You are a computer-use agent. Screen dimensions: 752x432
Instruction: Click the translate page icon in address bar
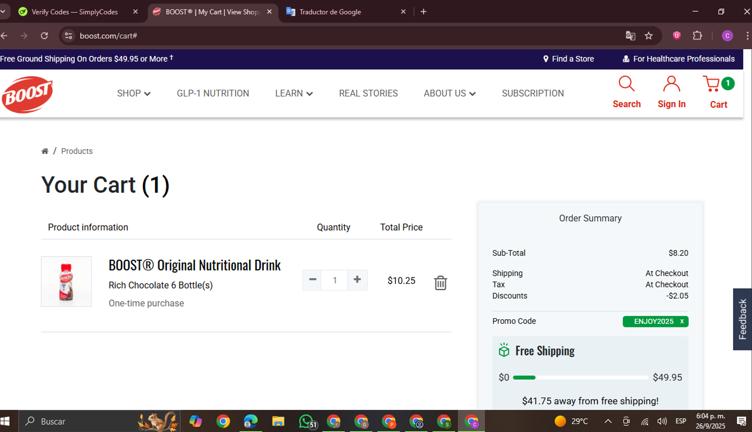coord(630,35)
